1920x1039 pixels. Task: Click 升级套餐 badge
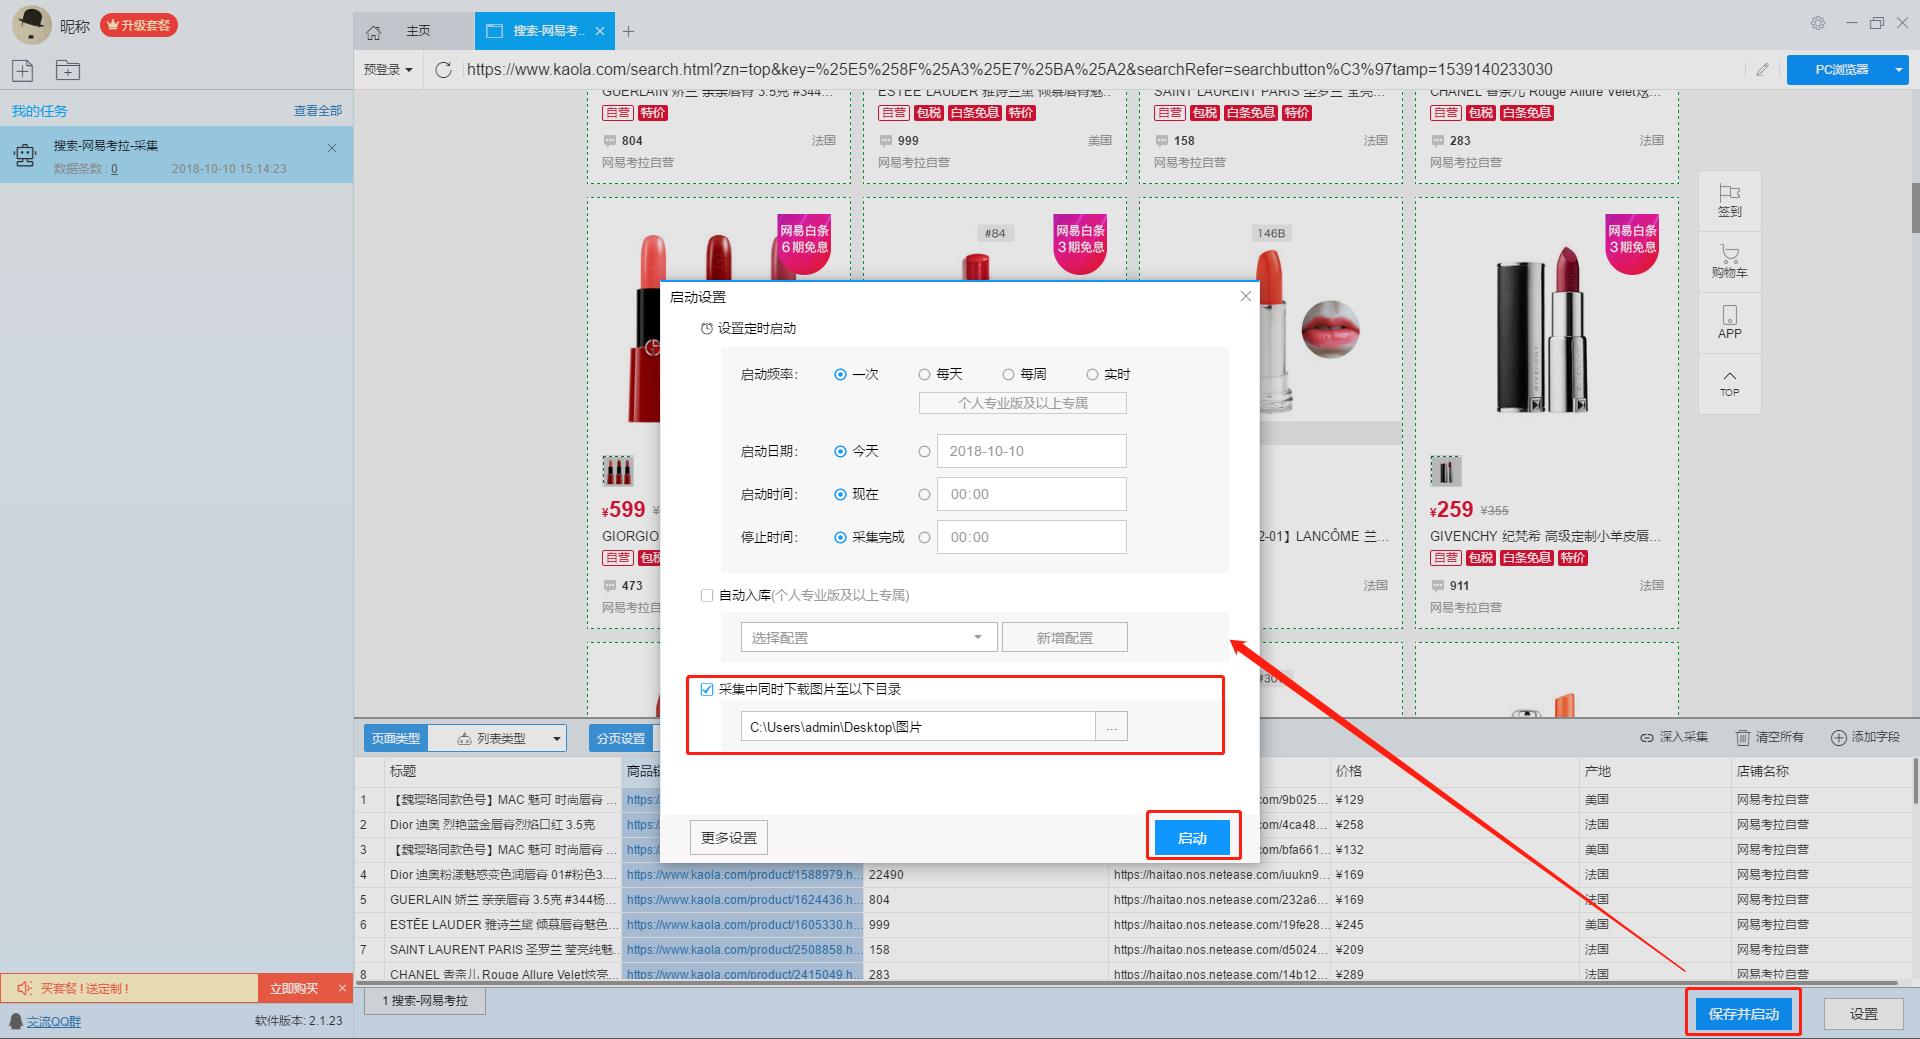(x=139, y=25)
